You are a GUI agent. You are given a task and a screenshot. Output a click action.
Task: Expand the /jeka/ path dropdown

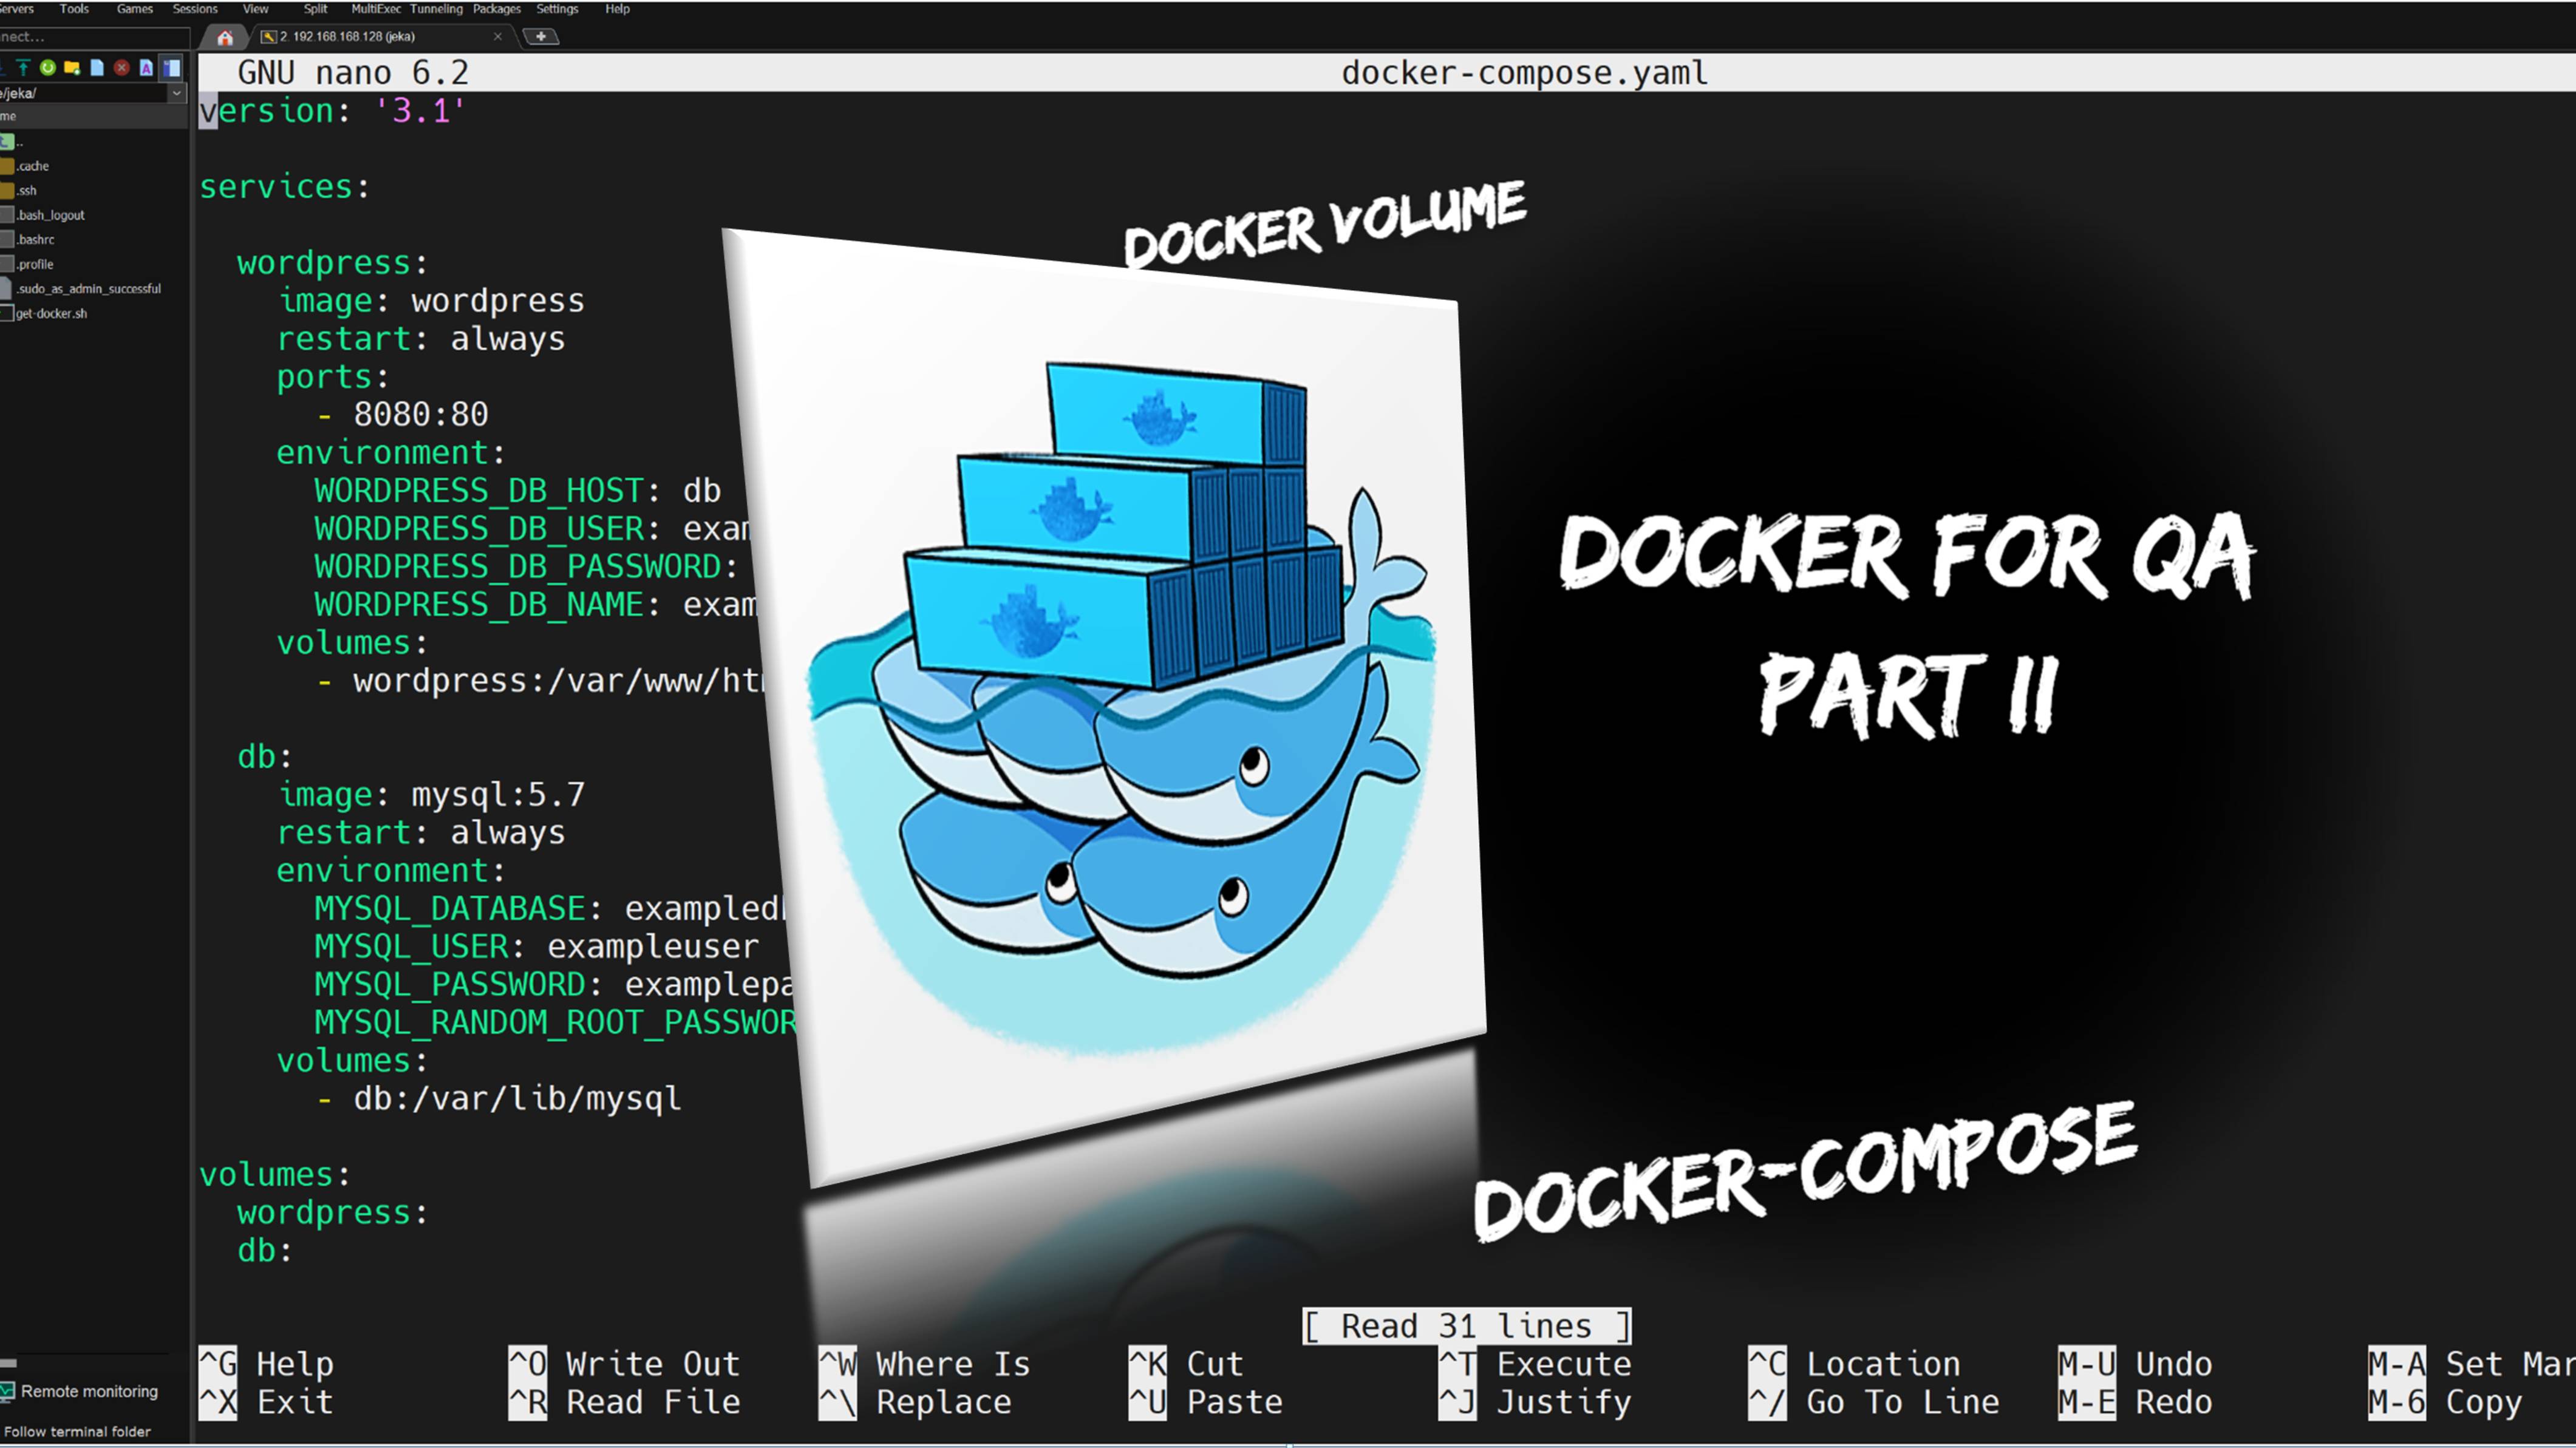[x=176, y=93]
